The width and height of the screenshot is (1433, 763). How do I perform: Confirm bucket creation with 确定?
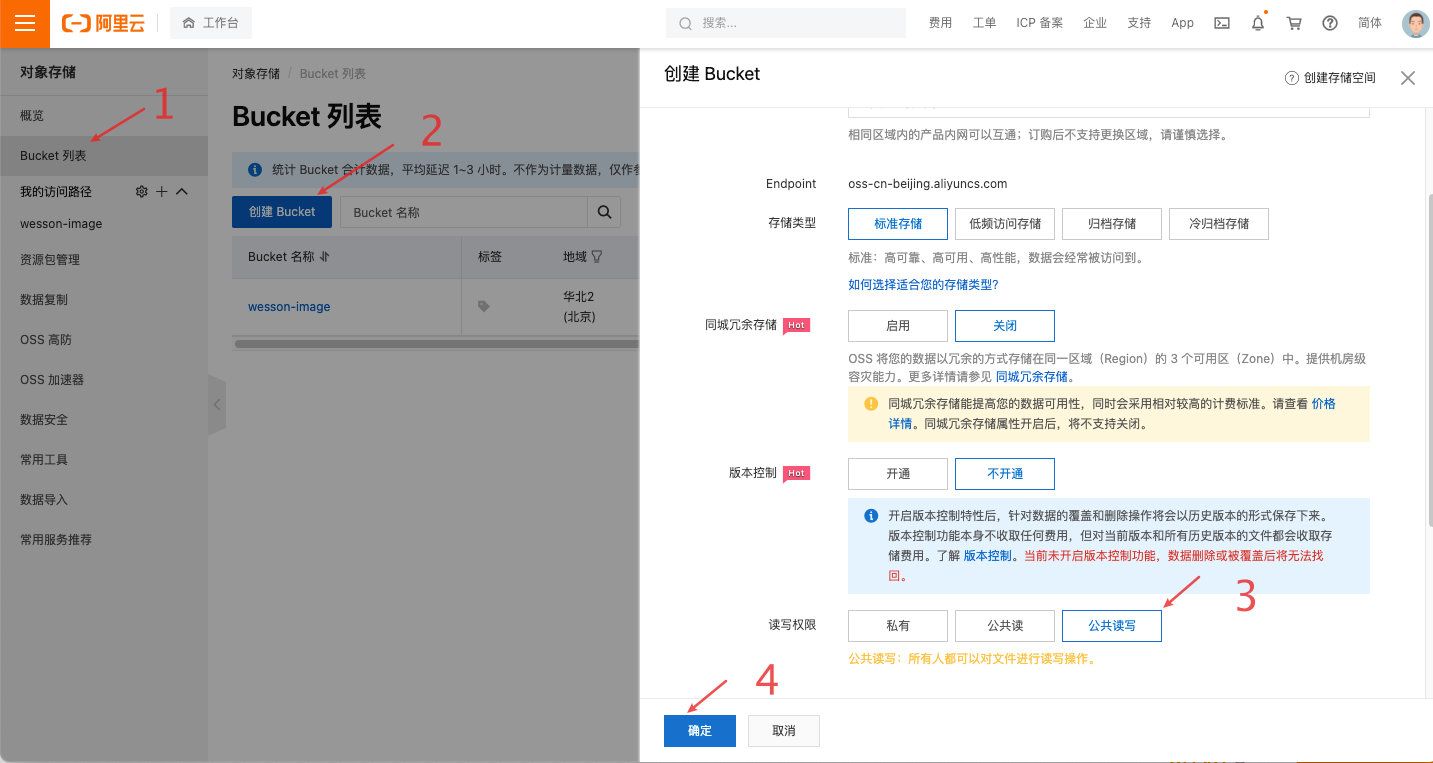(699, 731)
